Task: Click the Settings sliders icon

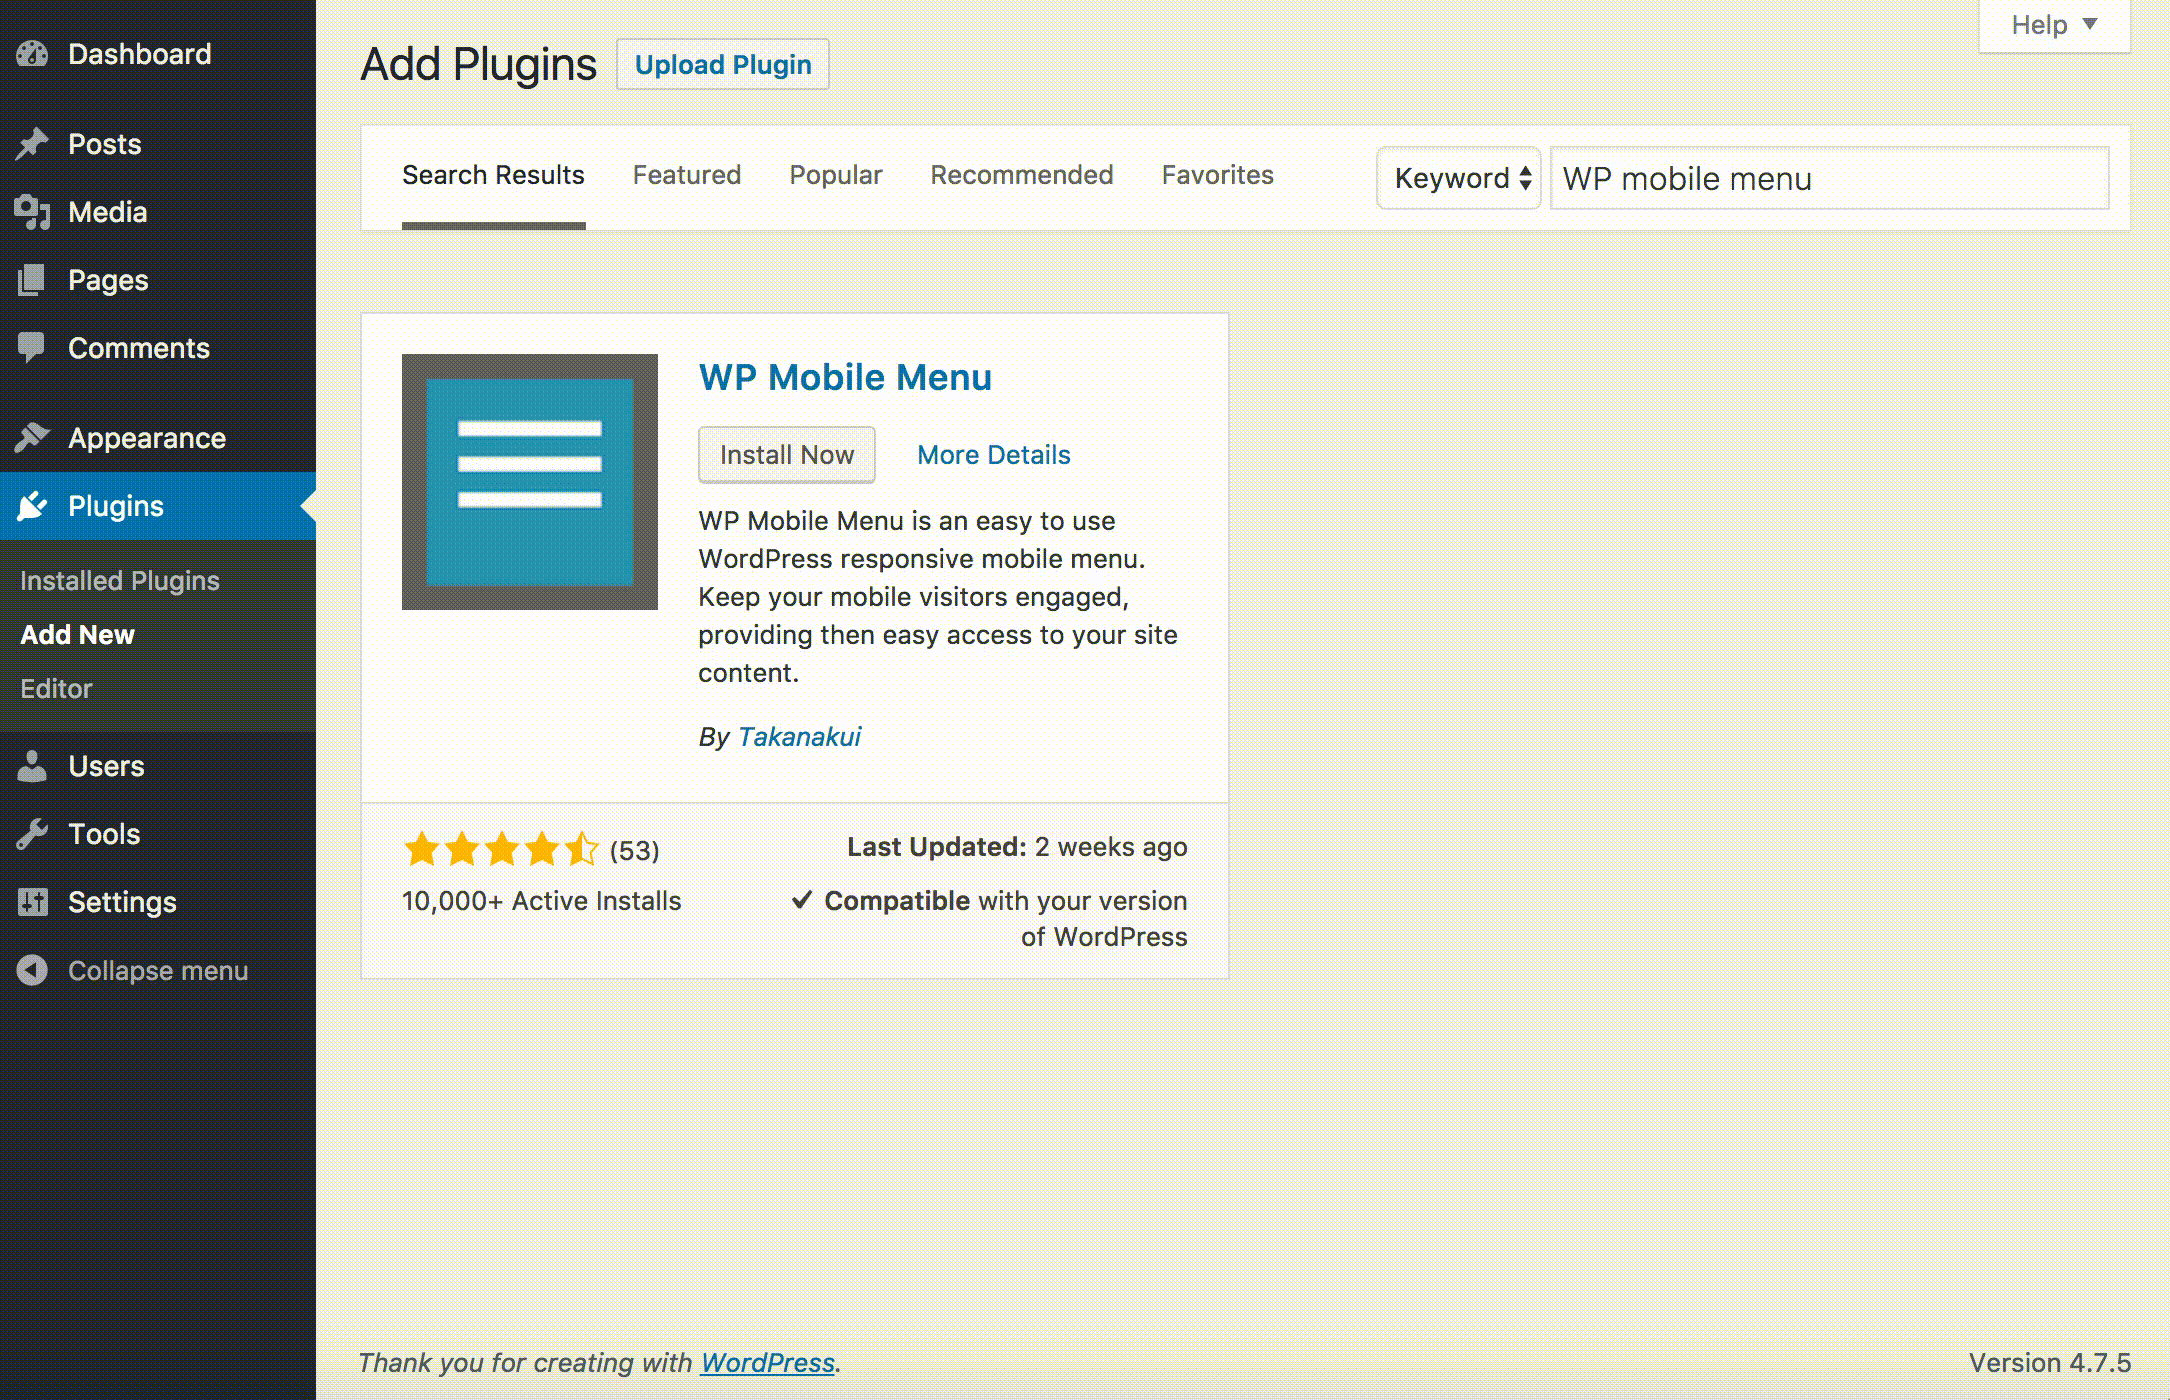Action: click(32, 902)
